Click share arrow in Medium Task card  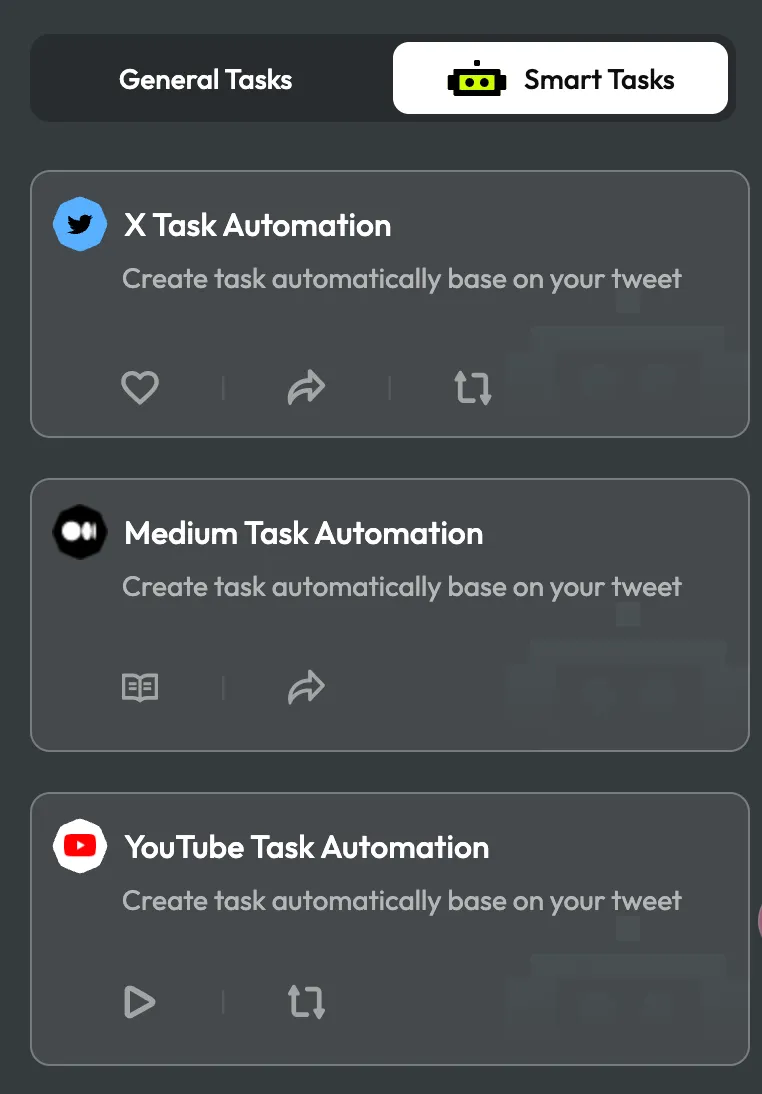(x=306, y=687)
